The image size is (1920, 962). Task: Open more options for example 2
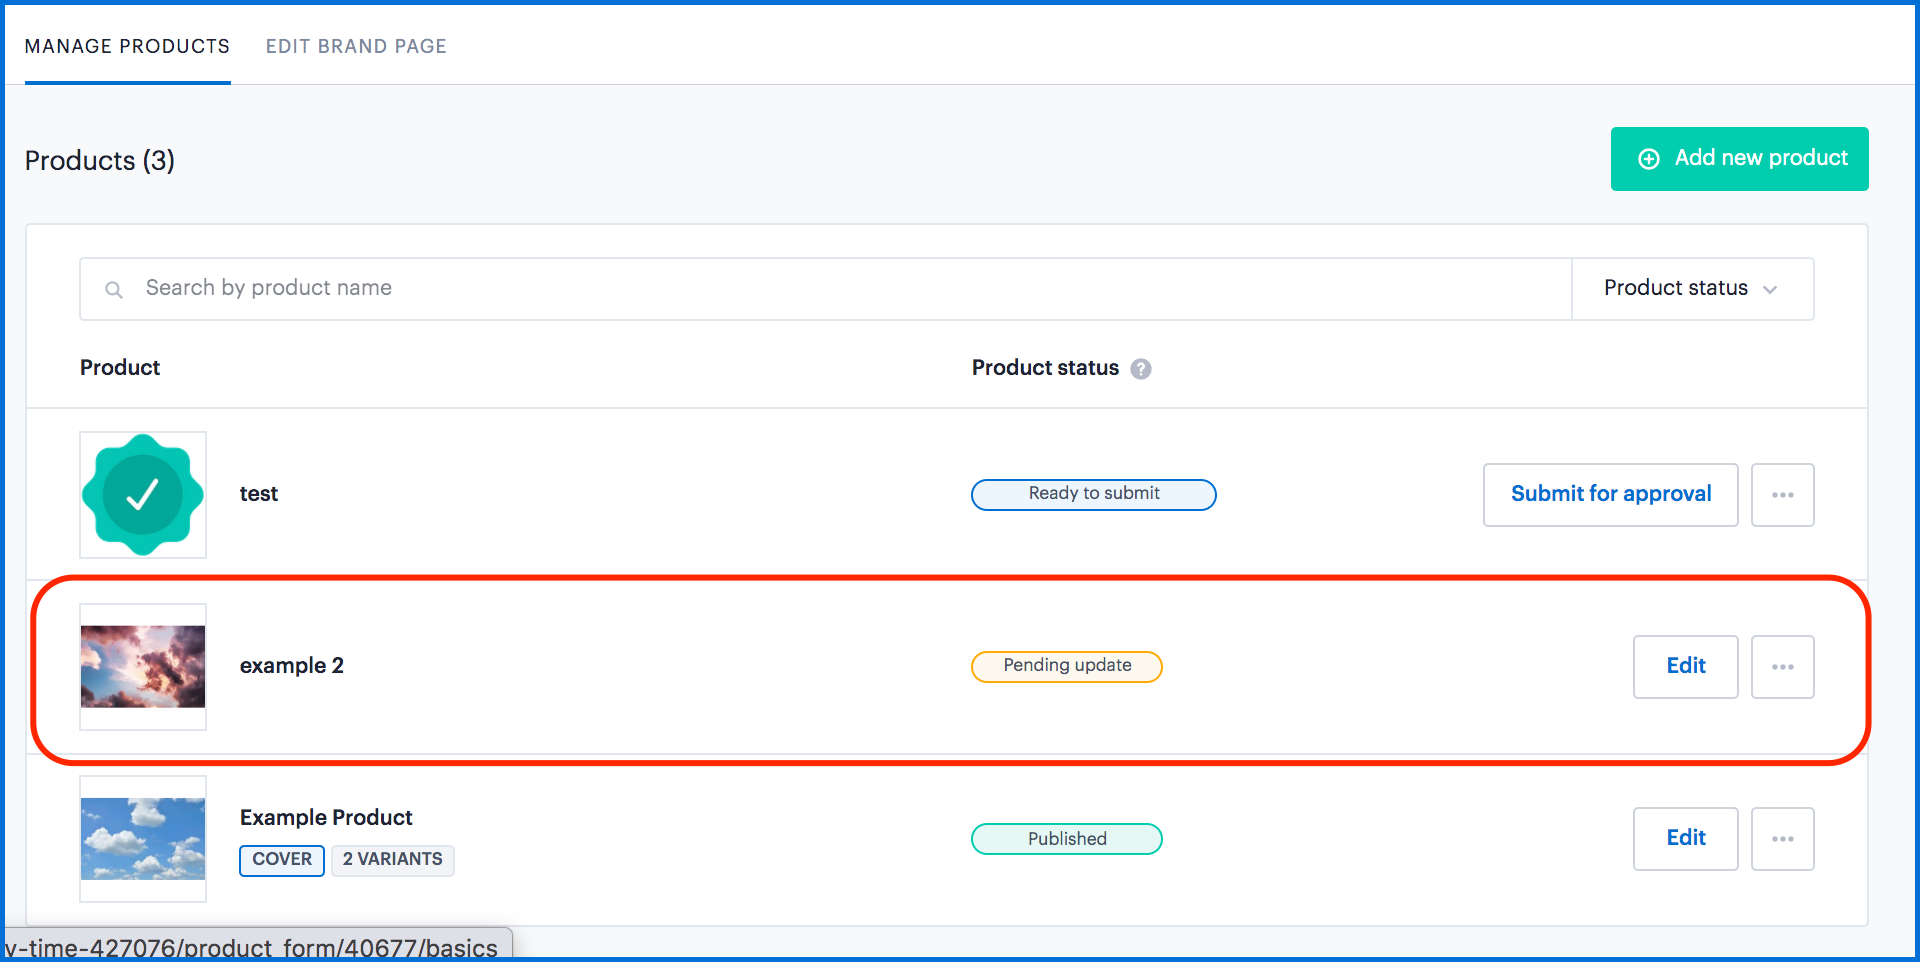[1782, 667]
